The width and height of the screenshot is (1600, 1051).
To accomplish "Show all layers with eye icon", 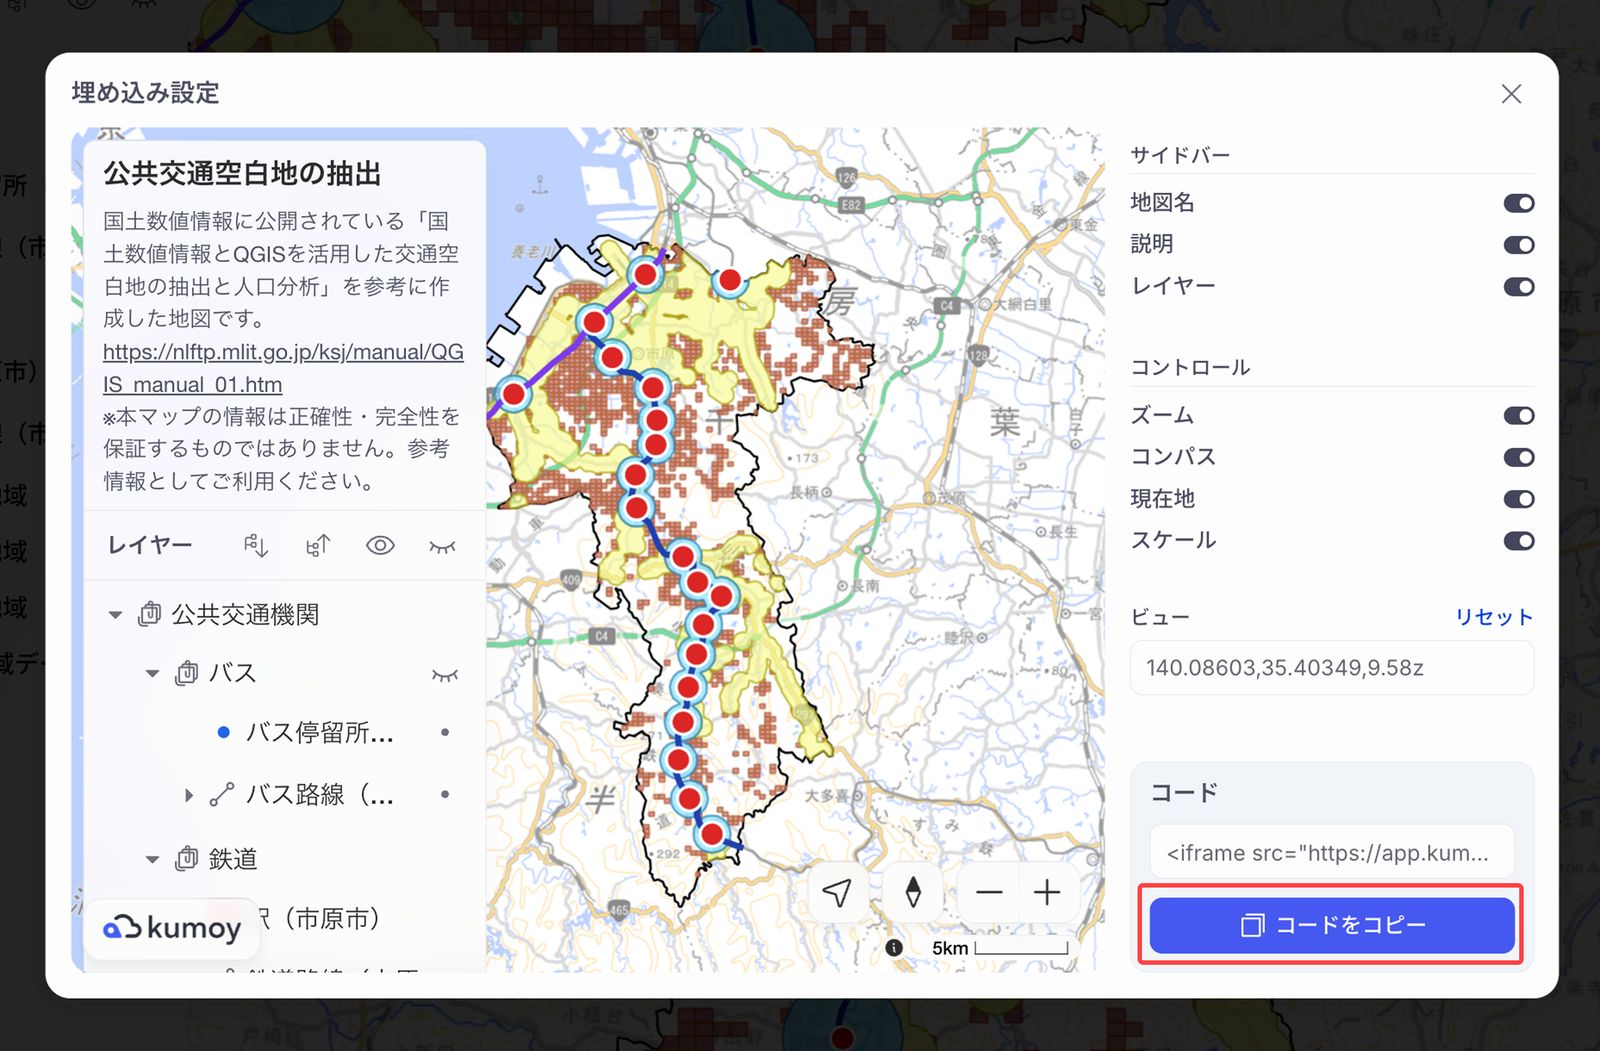I will click(x=380, y=545).
